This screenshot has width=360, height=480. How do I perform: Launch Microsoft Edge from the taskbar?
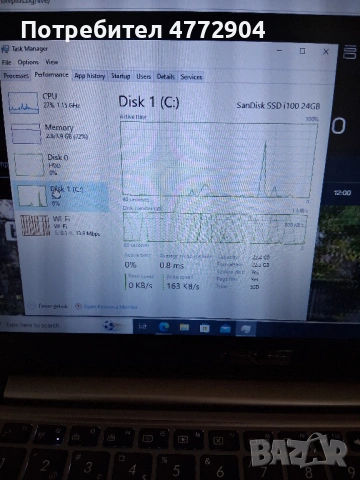tap(164, 327)
